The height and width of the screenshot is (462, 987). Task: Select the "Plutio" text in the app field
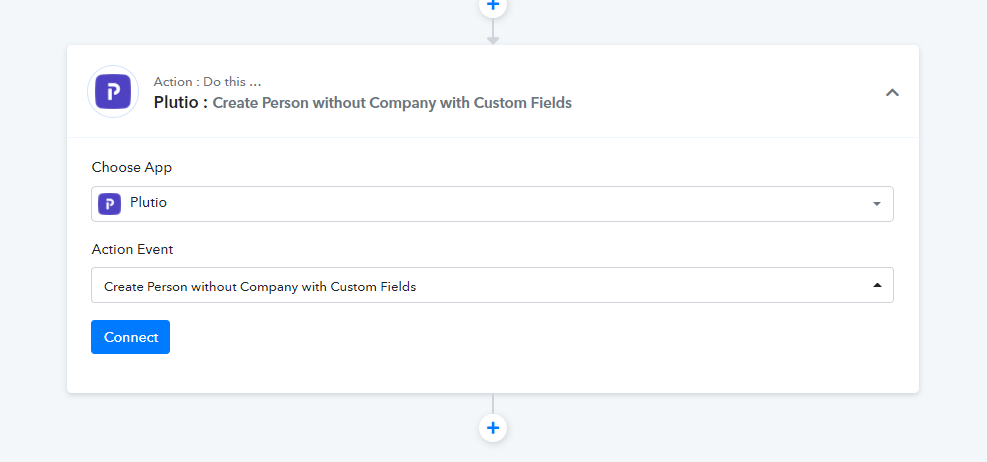pyautogui.click(x=149, y=203)
